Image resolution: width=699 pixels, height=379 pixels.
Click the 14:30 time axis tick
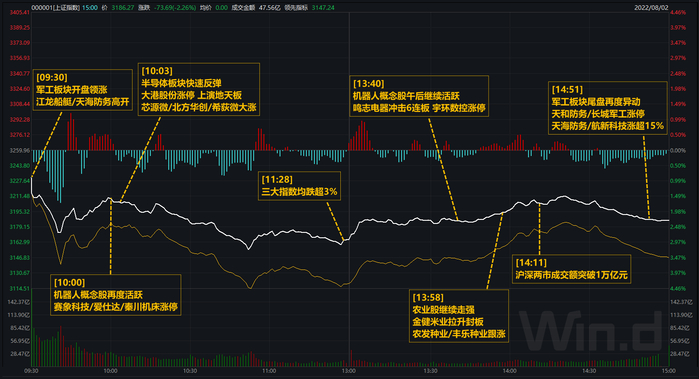(589, 371)
